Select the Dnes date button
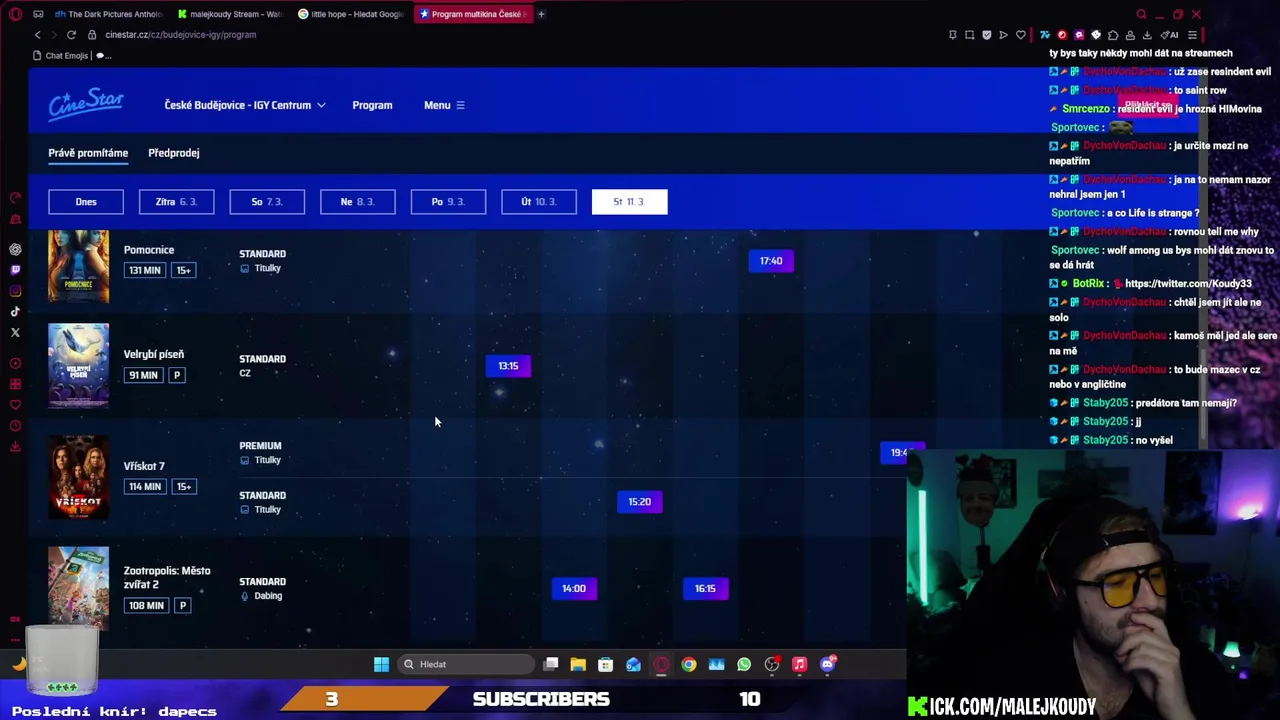Viewport: 1280px width, 720px height. (86, 202)
